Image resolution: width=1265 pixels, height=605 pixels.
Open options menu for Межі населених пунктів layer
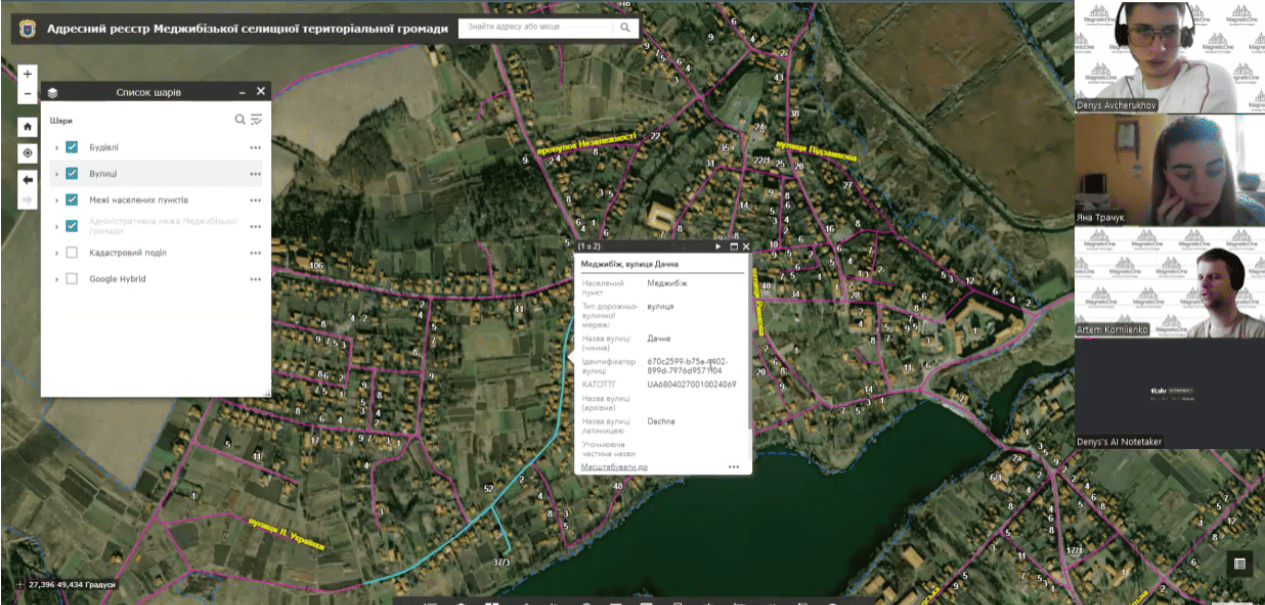click(256, 200)
